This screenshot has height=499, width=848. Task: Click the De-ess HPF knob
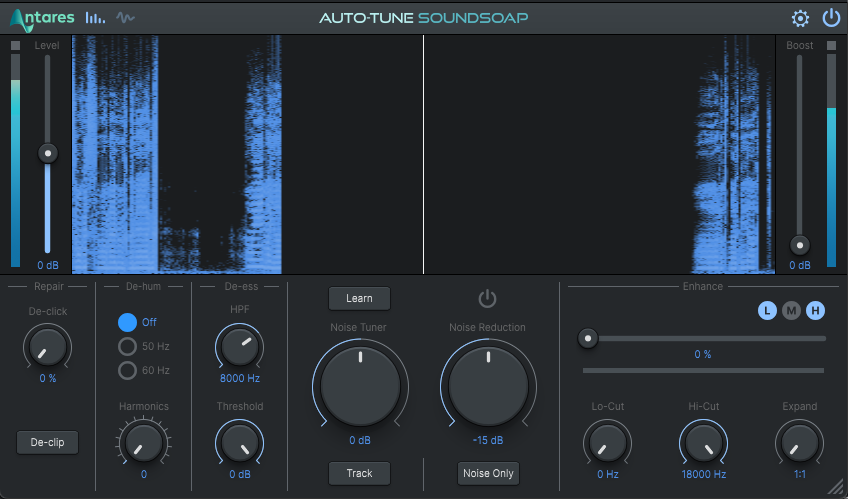240,347
